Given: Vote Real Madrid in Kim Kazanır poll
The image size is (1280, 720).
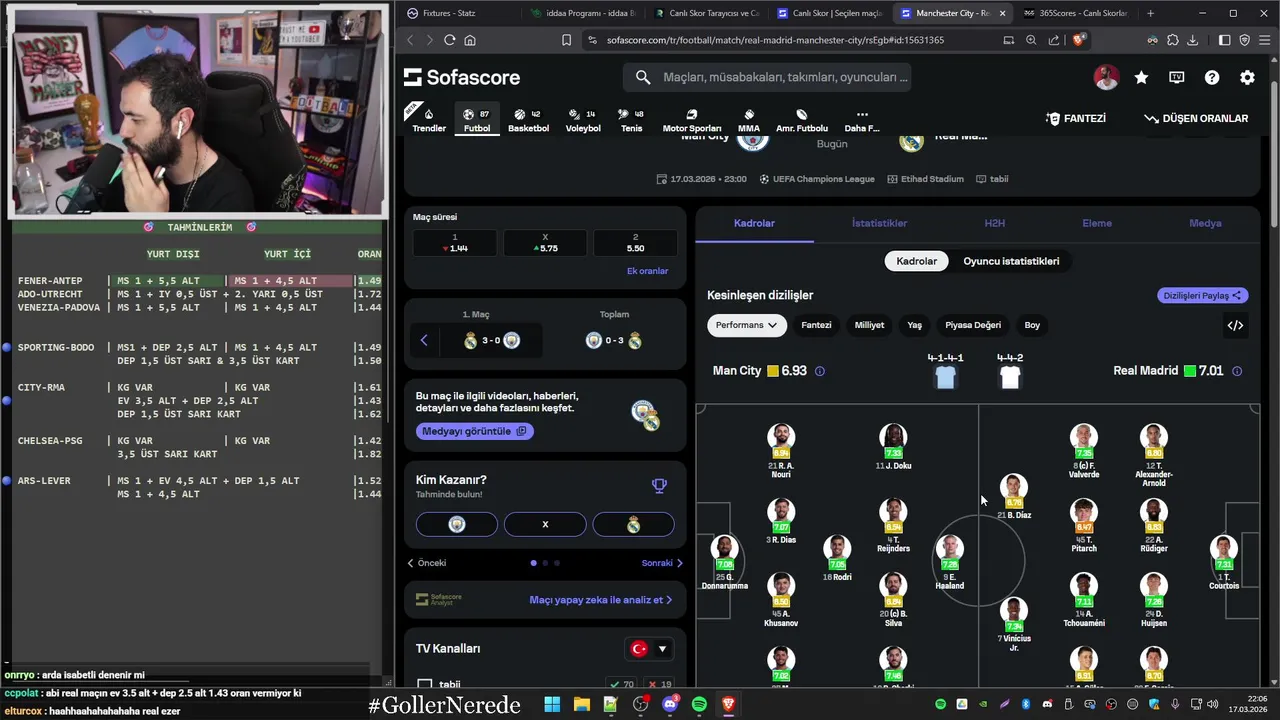Looking at the screenshot, I should click(633, 524).
